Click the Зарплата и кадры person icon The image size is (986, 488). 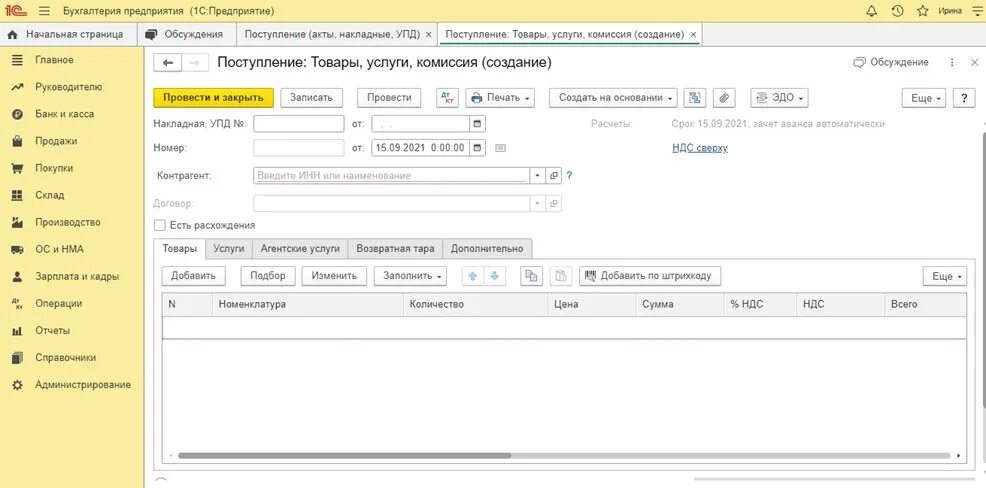coord(17,277)
